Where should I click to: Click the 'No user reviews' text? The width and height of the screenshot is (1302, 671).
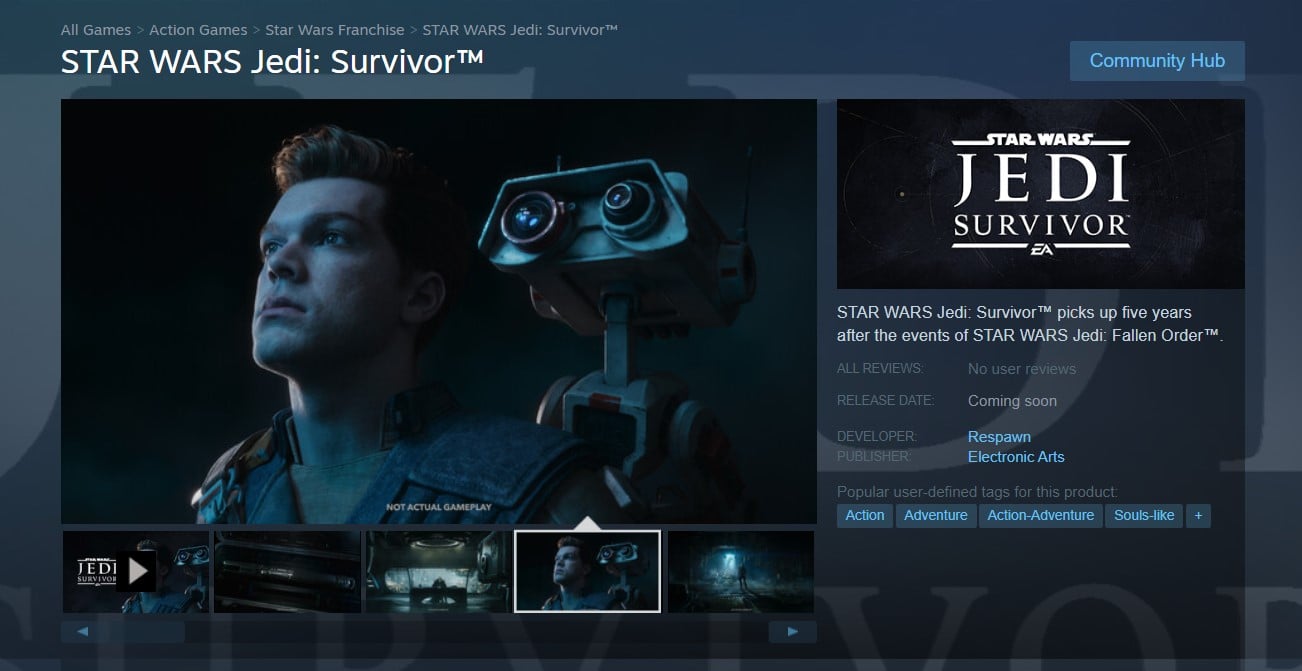click(1022, 369)
